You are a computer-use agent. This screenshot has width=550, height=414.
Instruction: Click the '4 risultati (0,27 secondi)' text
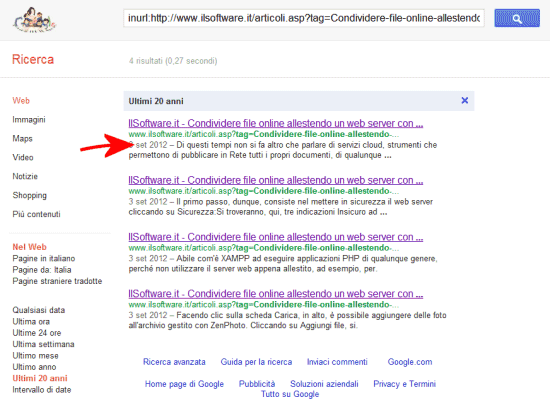(x=173, y=61)
